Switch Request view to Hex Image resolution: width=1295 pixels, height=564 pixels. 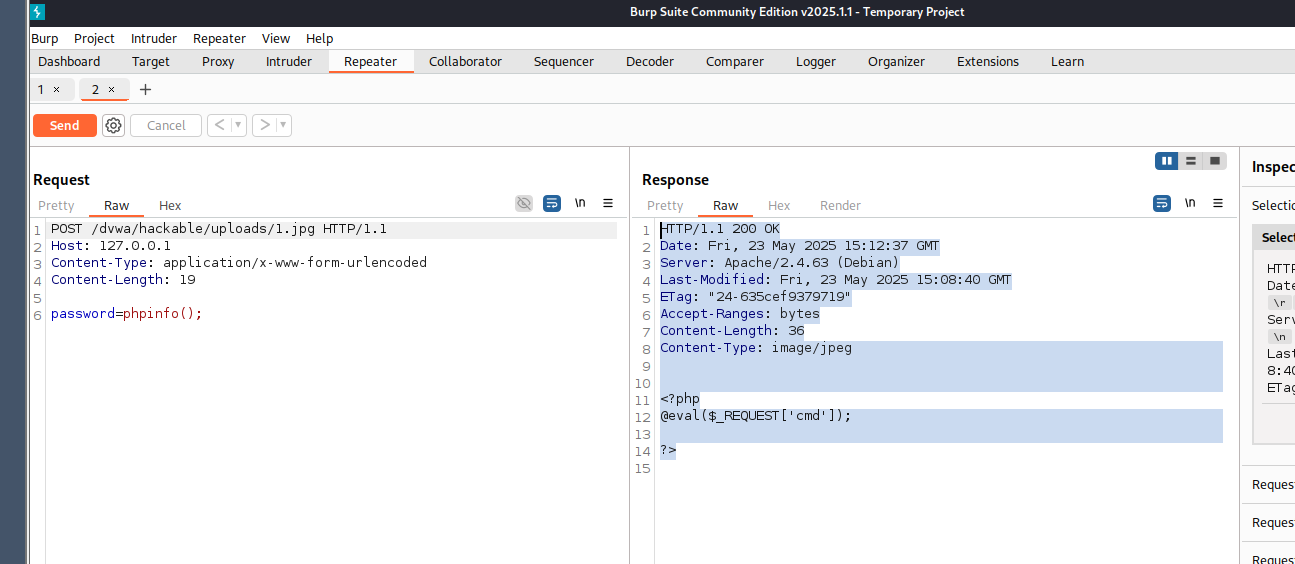(x=170, y=205)
